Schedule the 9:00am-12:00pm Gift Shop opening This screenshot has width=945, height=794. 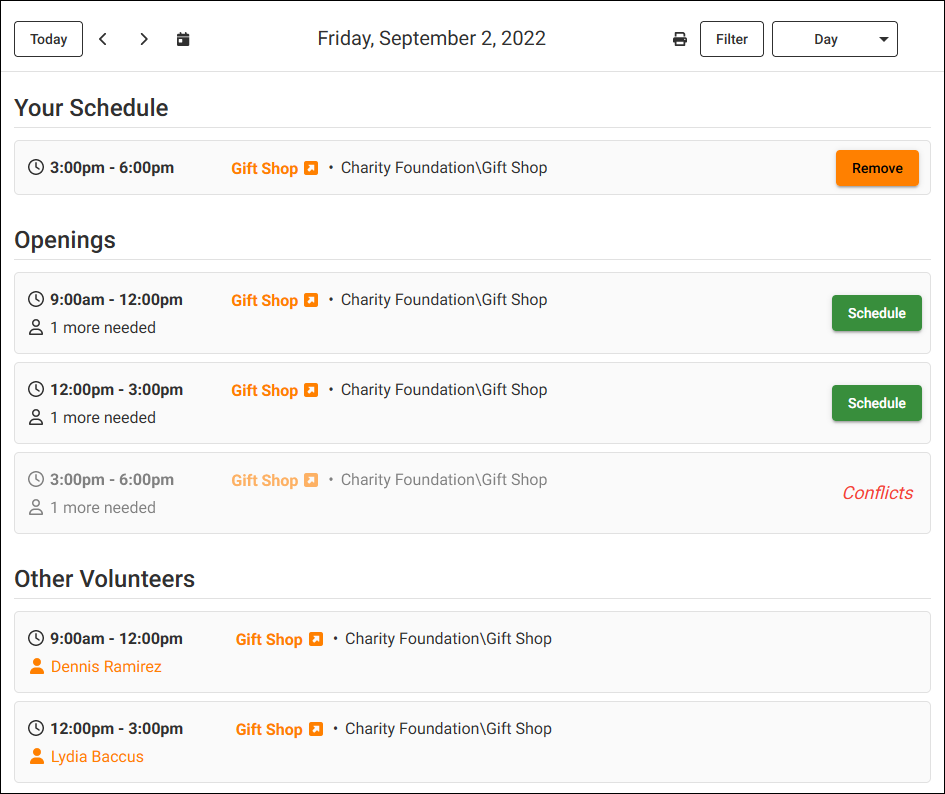(876, 313)
